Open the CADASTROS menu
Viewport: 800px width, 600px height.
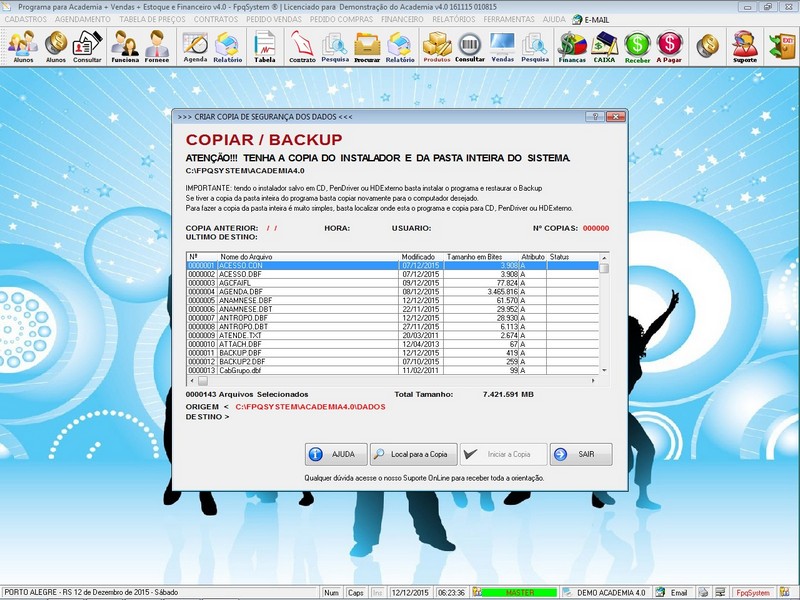(x=26, y=19)
